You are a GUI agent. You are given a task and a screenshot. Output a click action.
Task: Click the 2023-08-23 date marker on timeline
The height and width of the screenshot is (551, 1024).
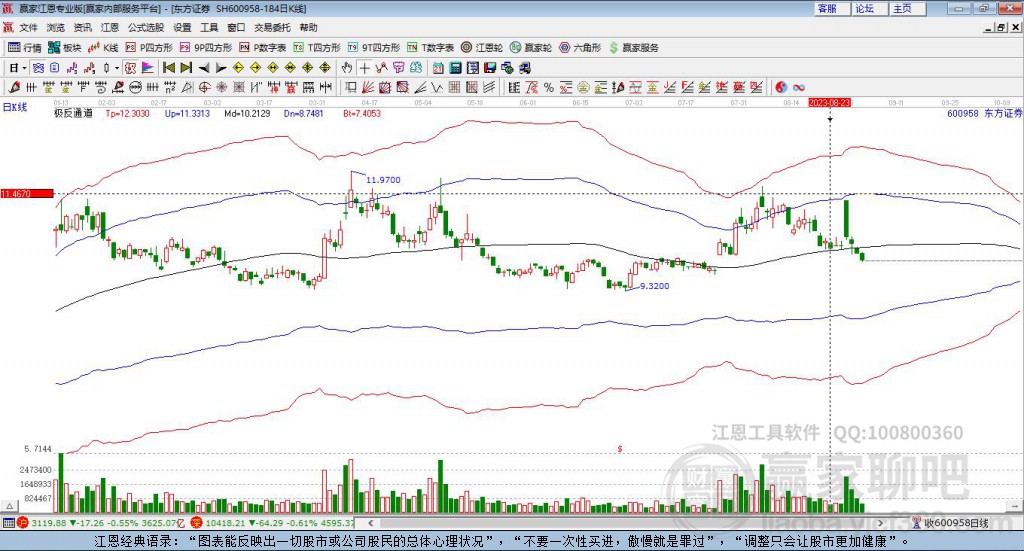coord(829,102)
